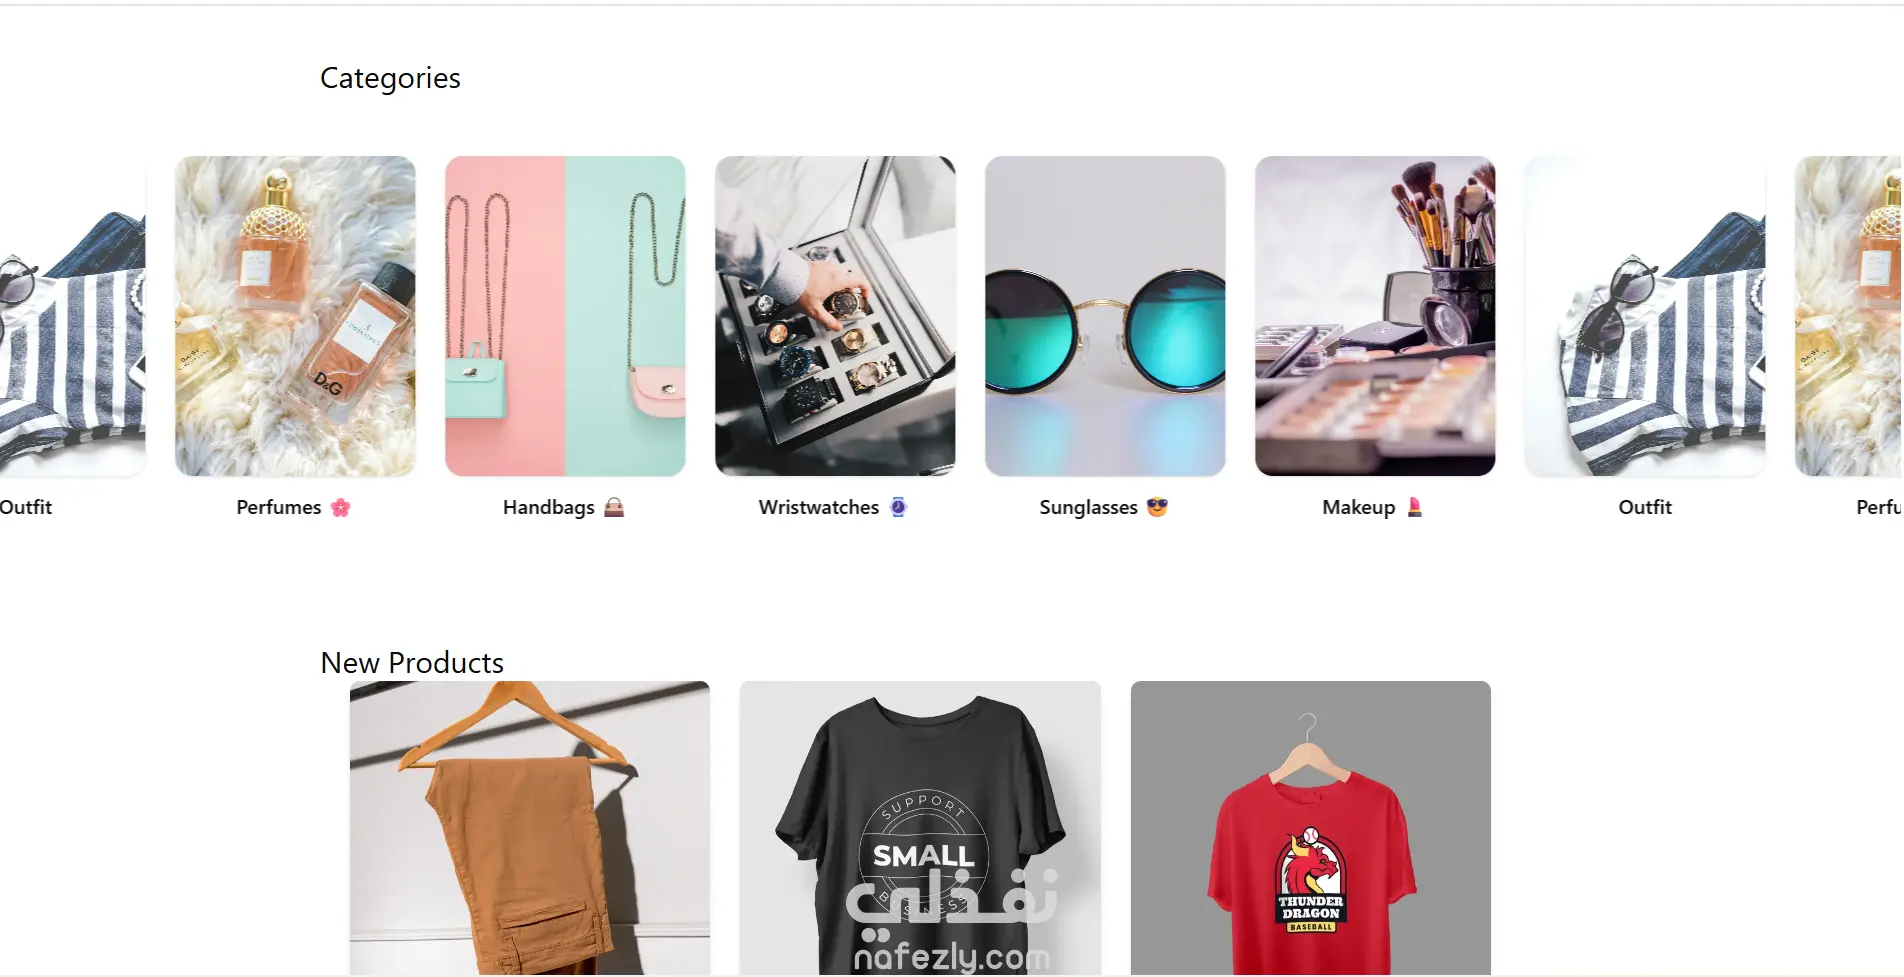This screenshot has width=1904, height=977.
Task: Open the Handbags category image
Action: (565, 316)
